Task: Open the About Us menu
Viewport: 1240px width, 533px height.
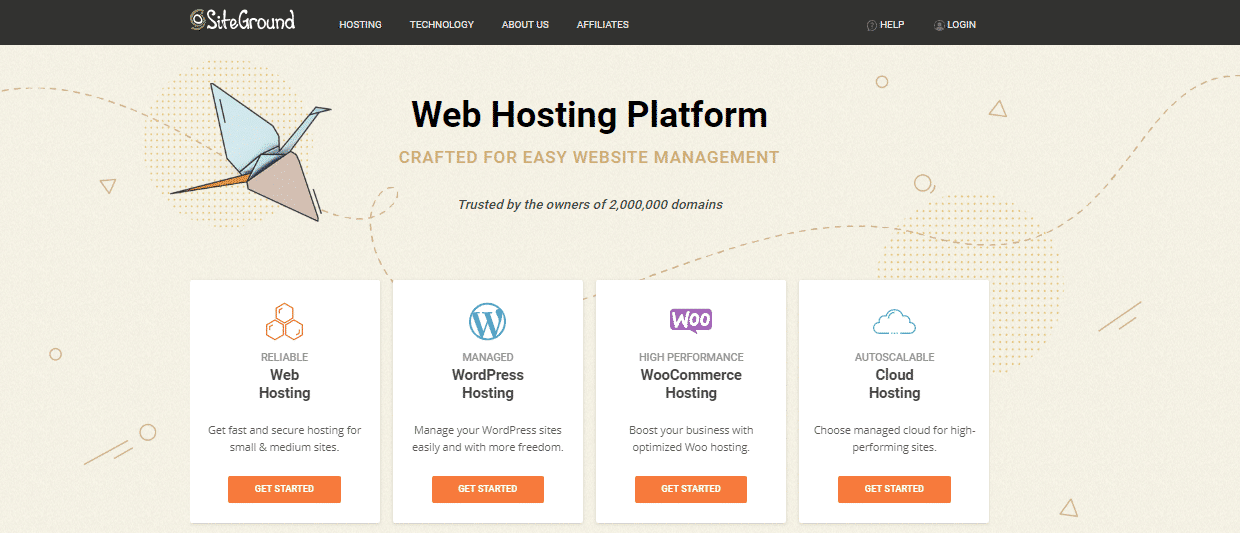Action: point(525,25)
